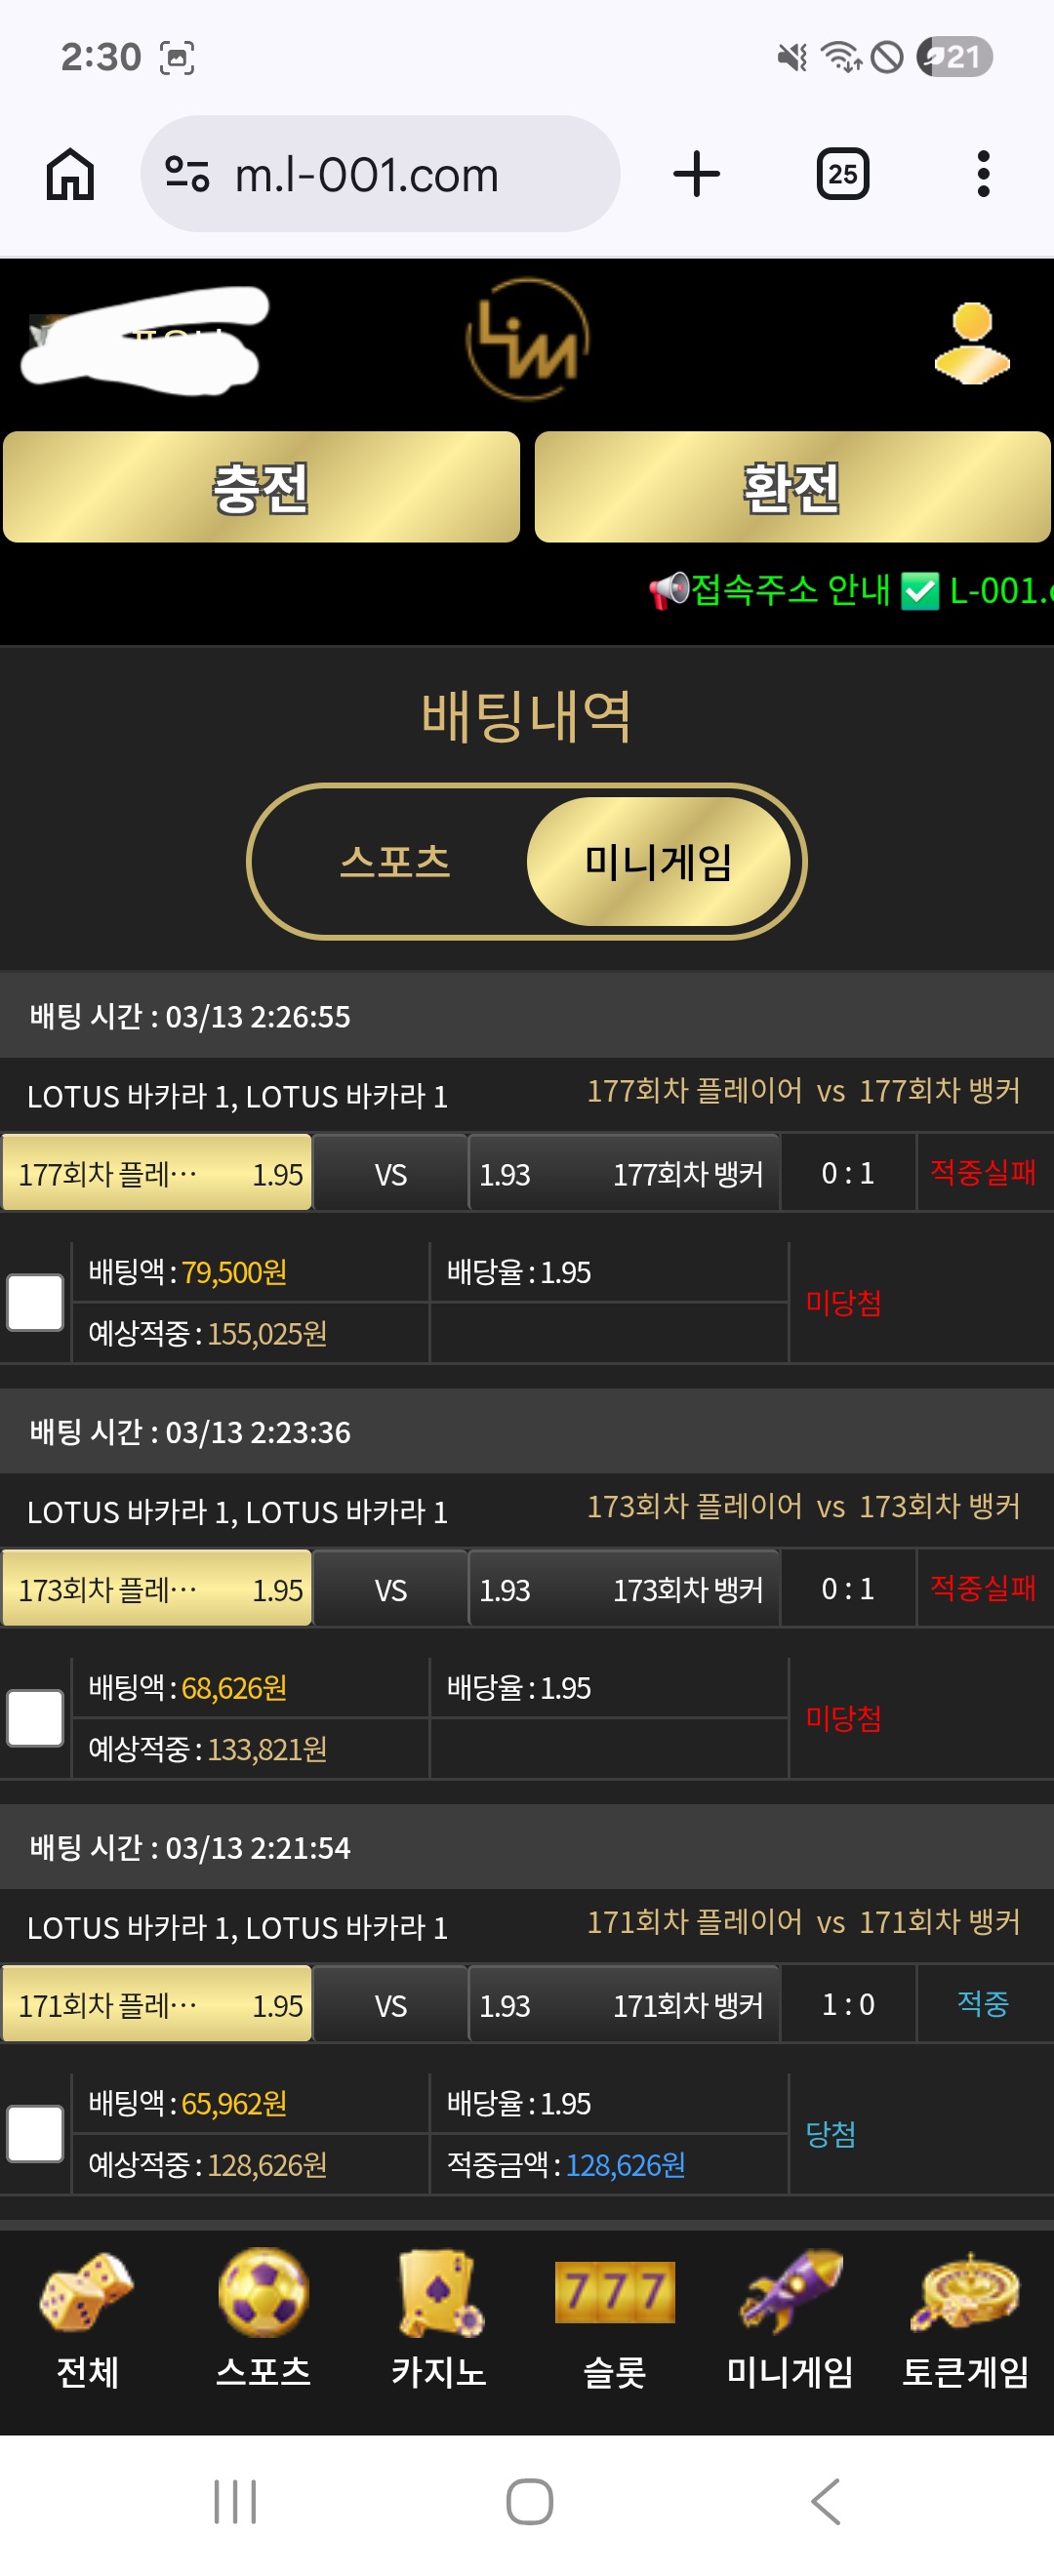Tap the Android back navigation button
This screenshot has width=1054, height=2576.
825,2502
